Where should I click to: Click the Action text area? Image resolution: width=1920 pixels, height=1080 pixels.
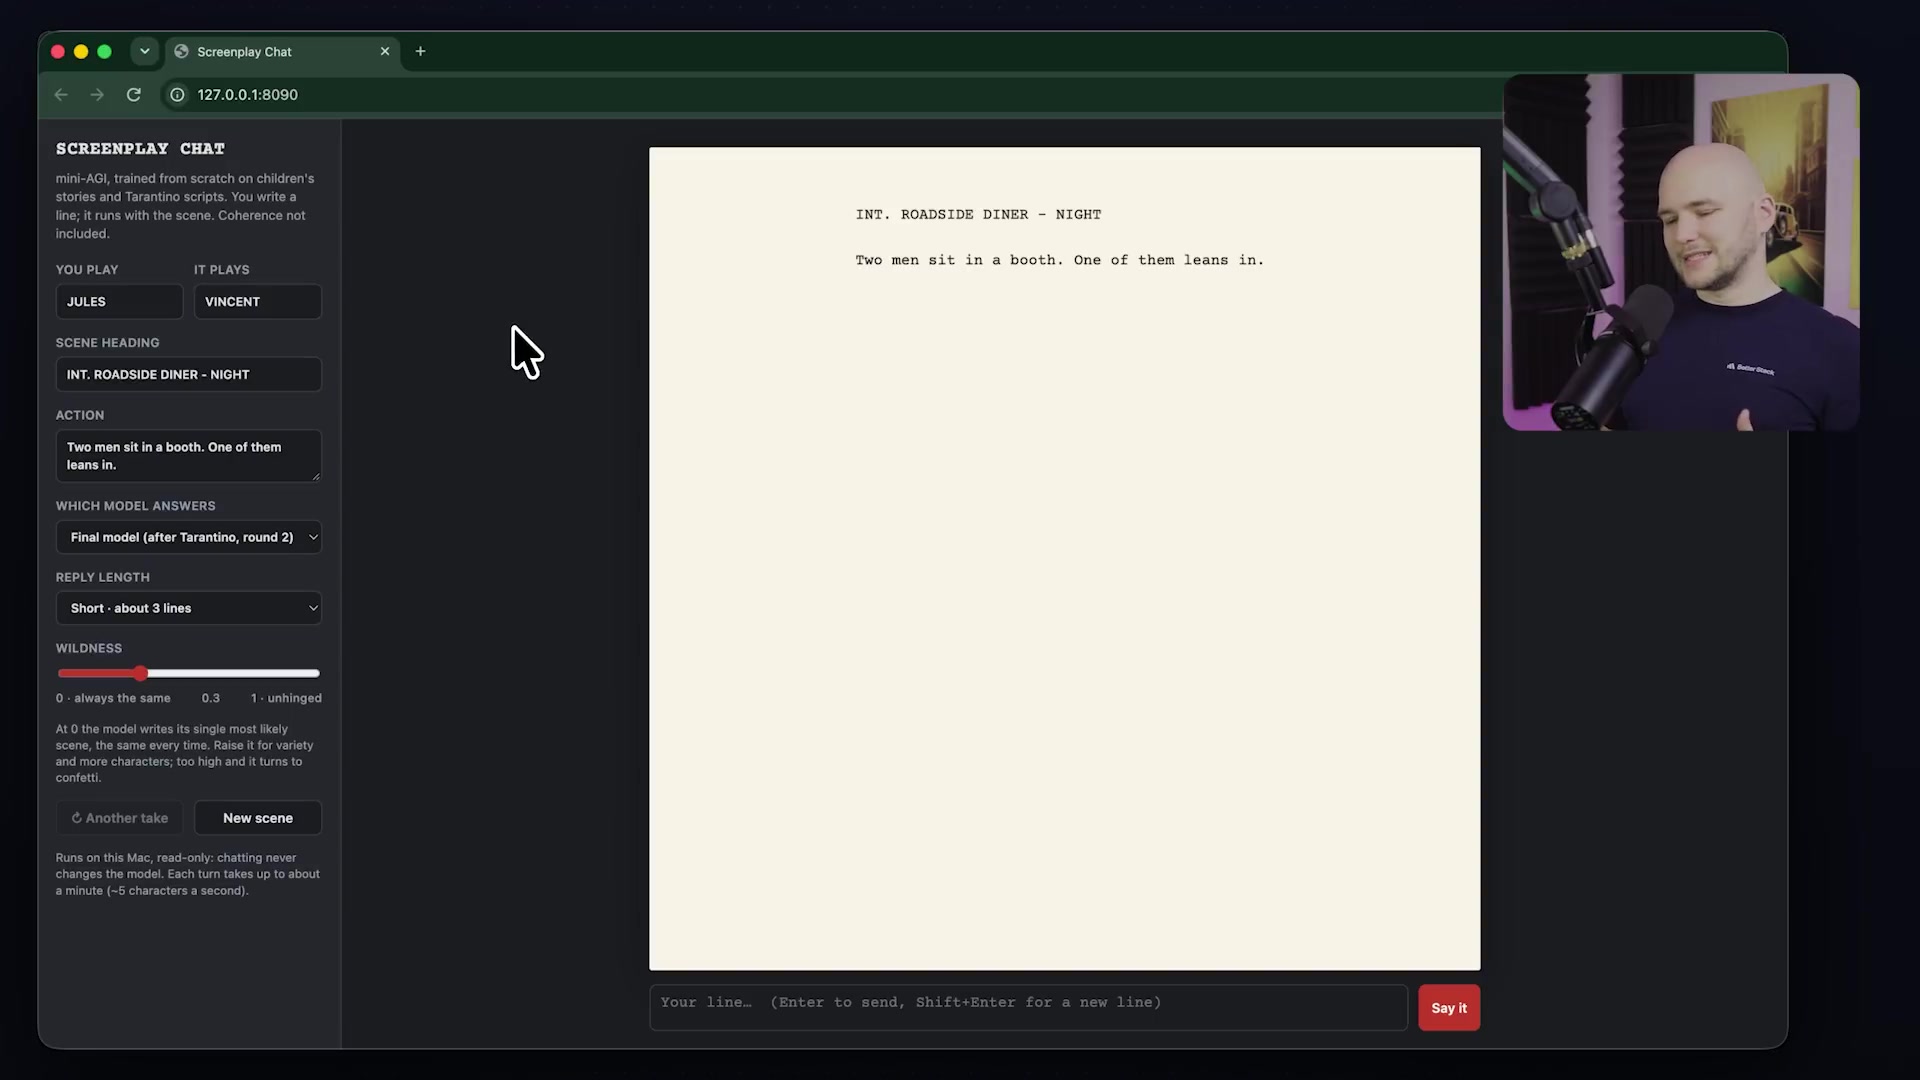[189, 456]
